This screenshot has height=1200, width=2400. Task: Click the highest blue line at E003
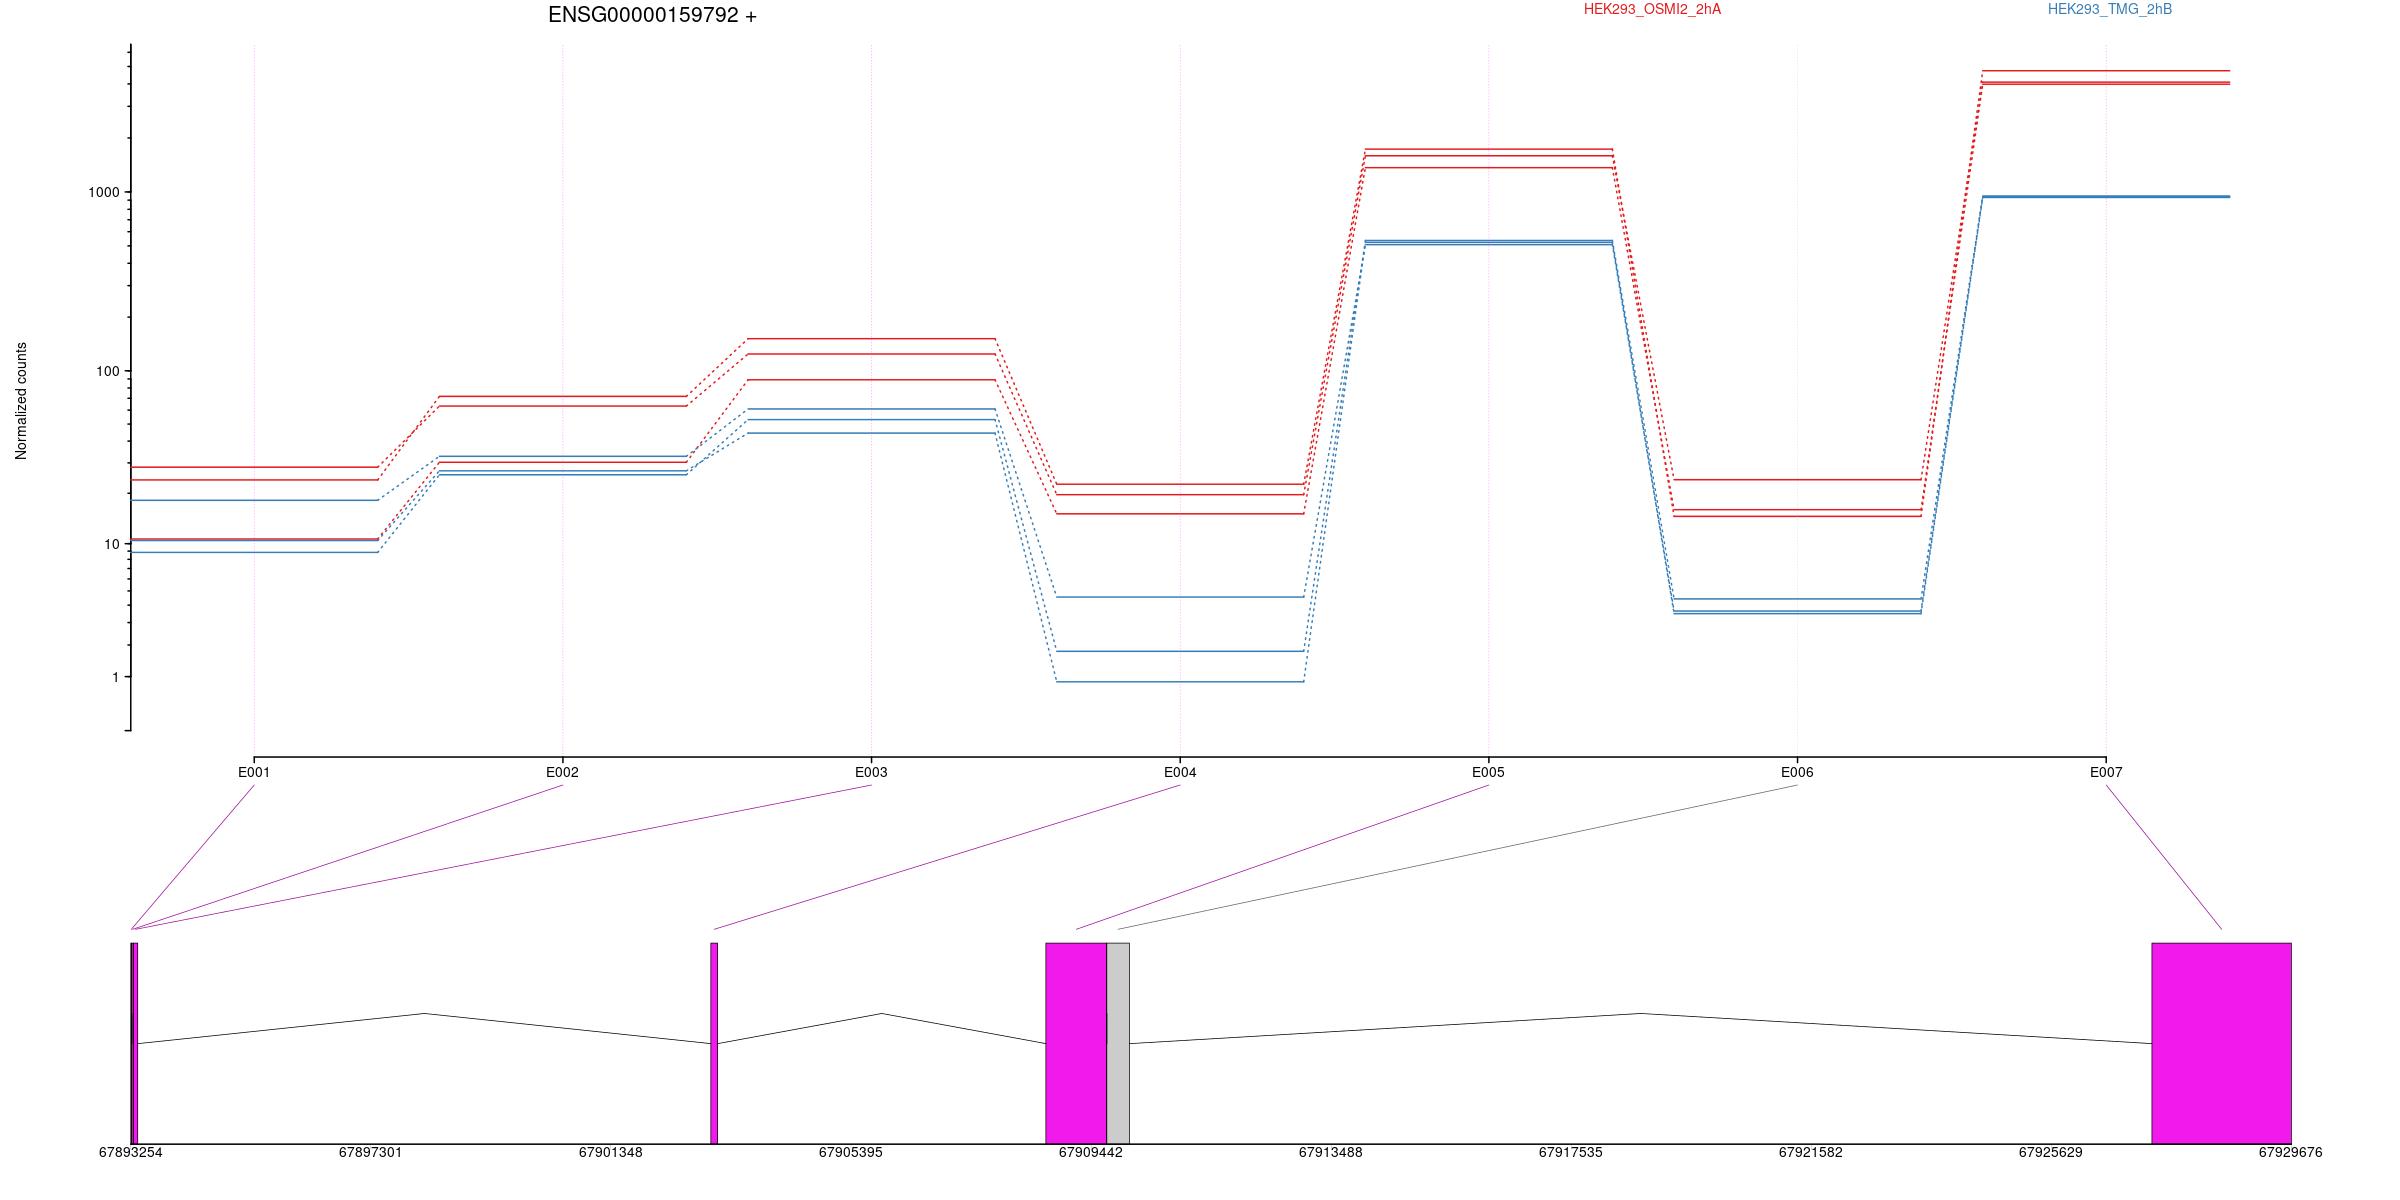871,409
